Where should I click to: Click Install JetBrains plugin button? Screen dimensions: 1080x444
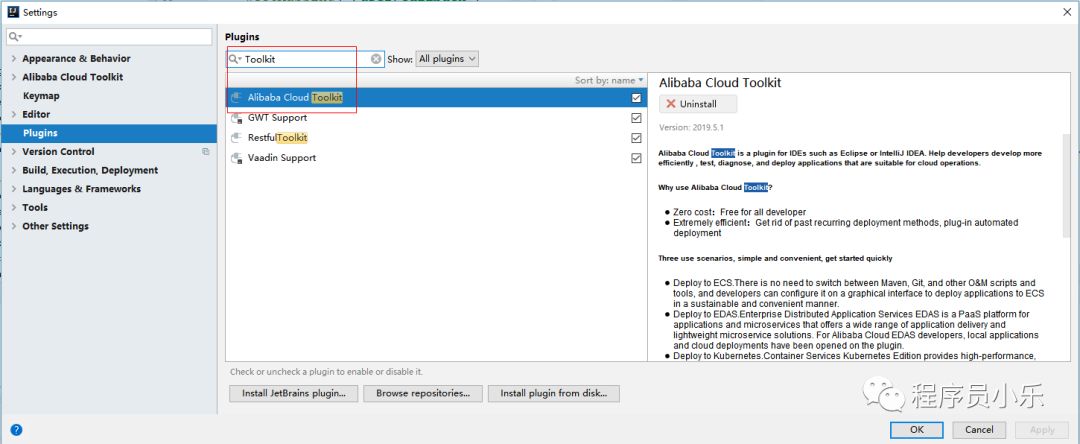(293, 393)
